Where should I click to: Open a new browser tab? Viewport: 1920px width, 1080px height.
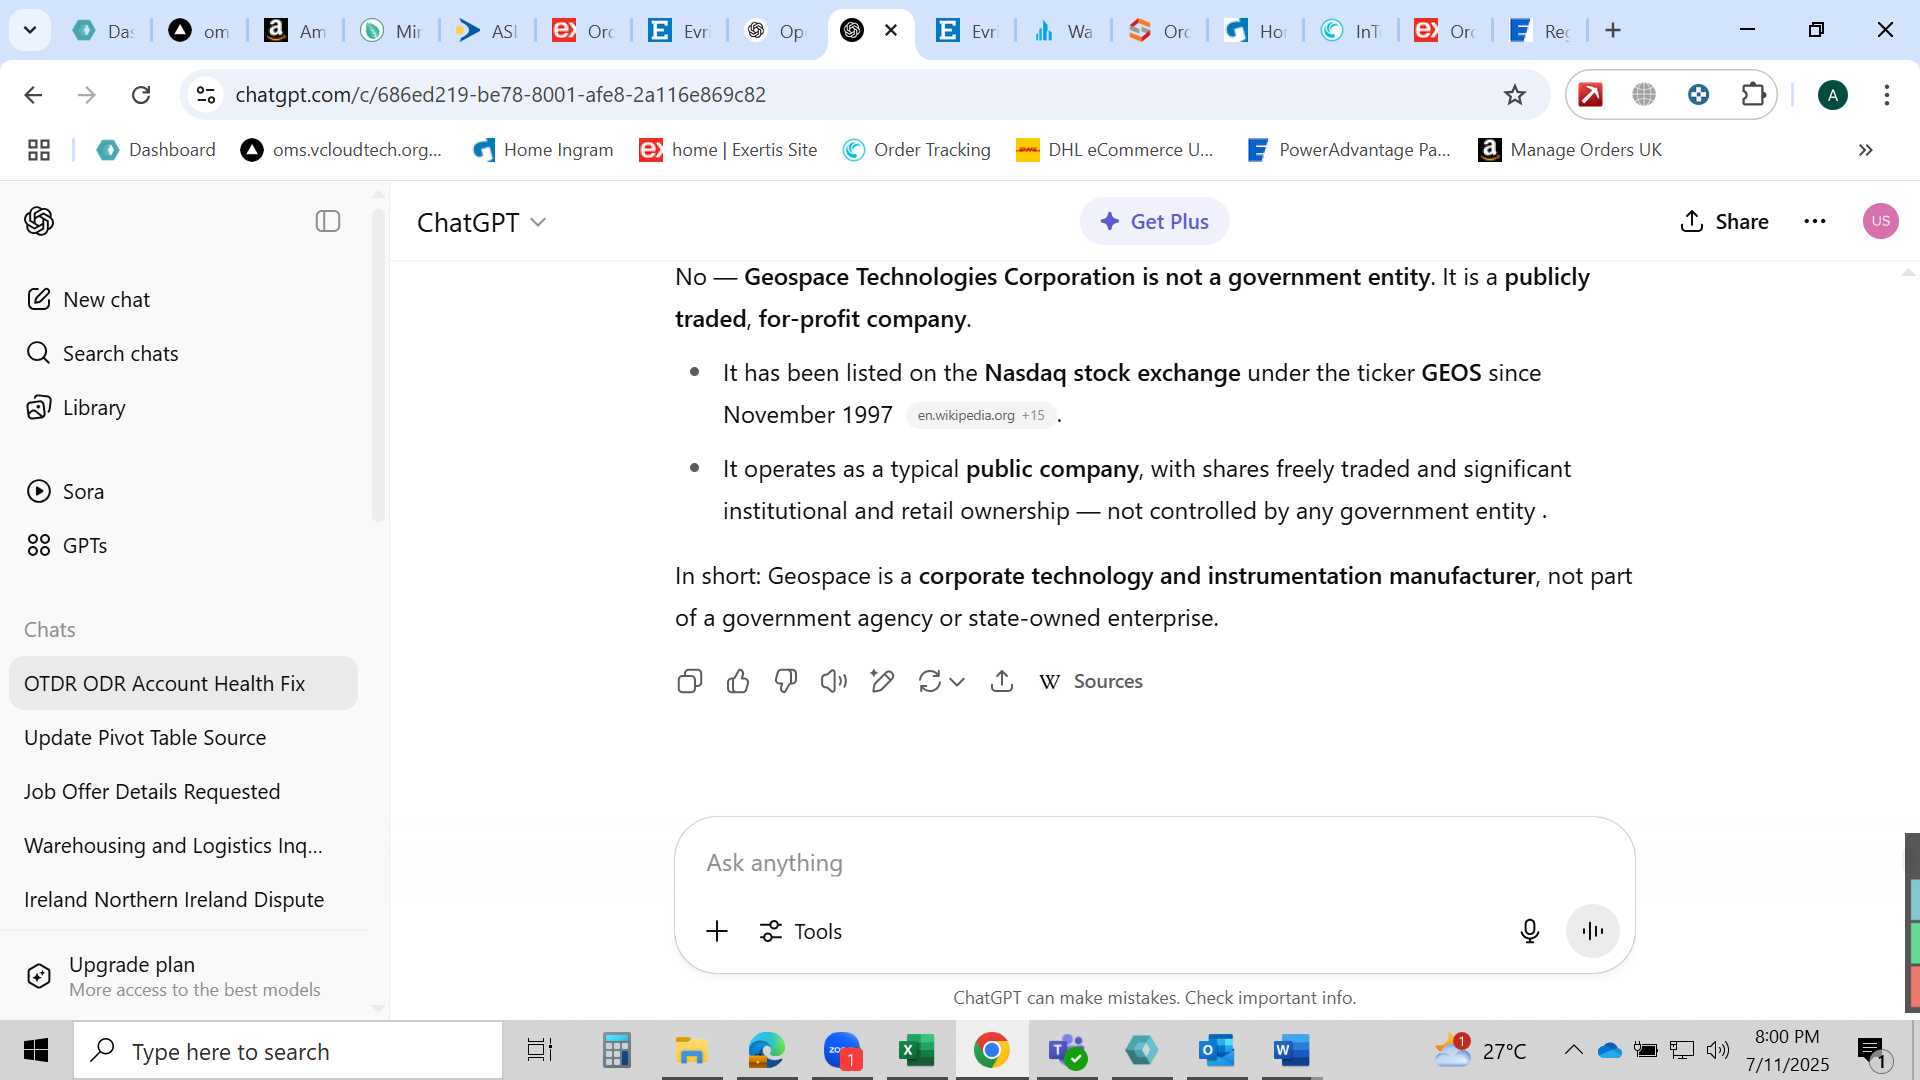[1613, 31]
